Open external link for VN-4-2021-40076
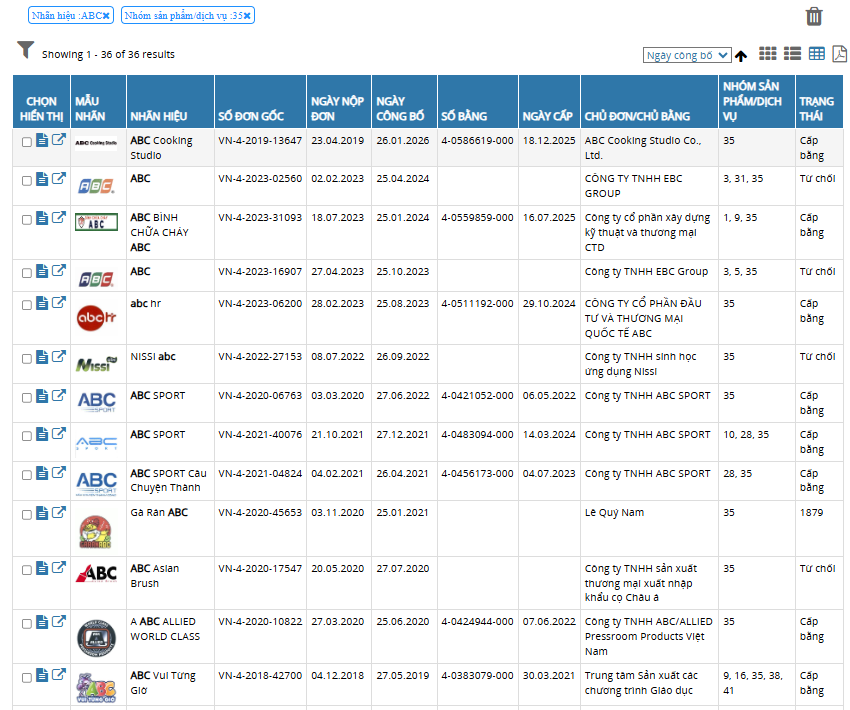Screen dimensions: 850x710 click(59, 434)
